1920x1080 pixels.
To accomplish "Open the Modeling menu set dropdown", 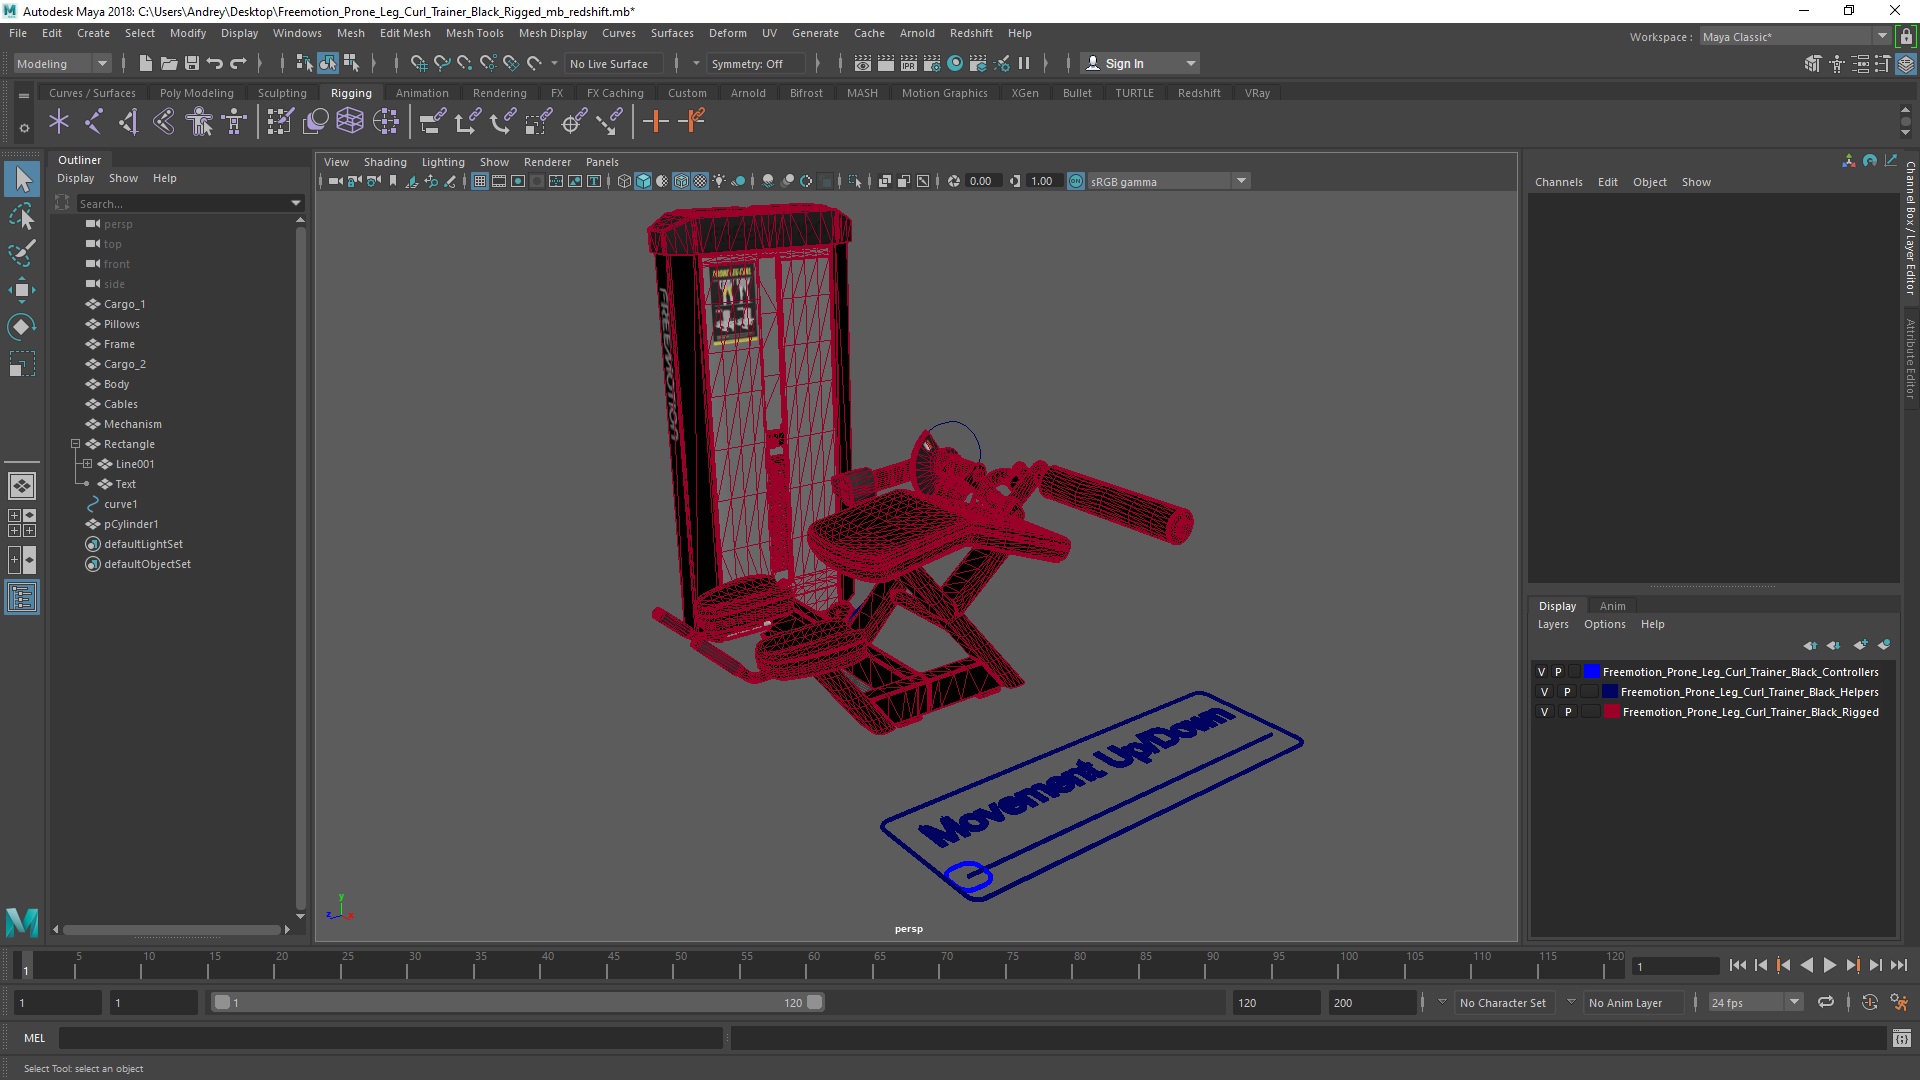I will 62,63.
